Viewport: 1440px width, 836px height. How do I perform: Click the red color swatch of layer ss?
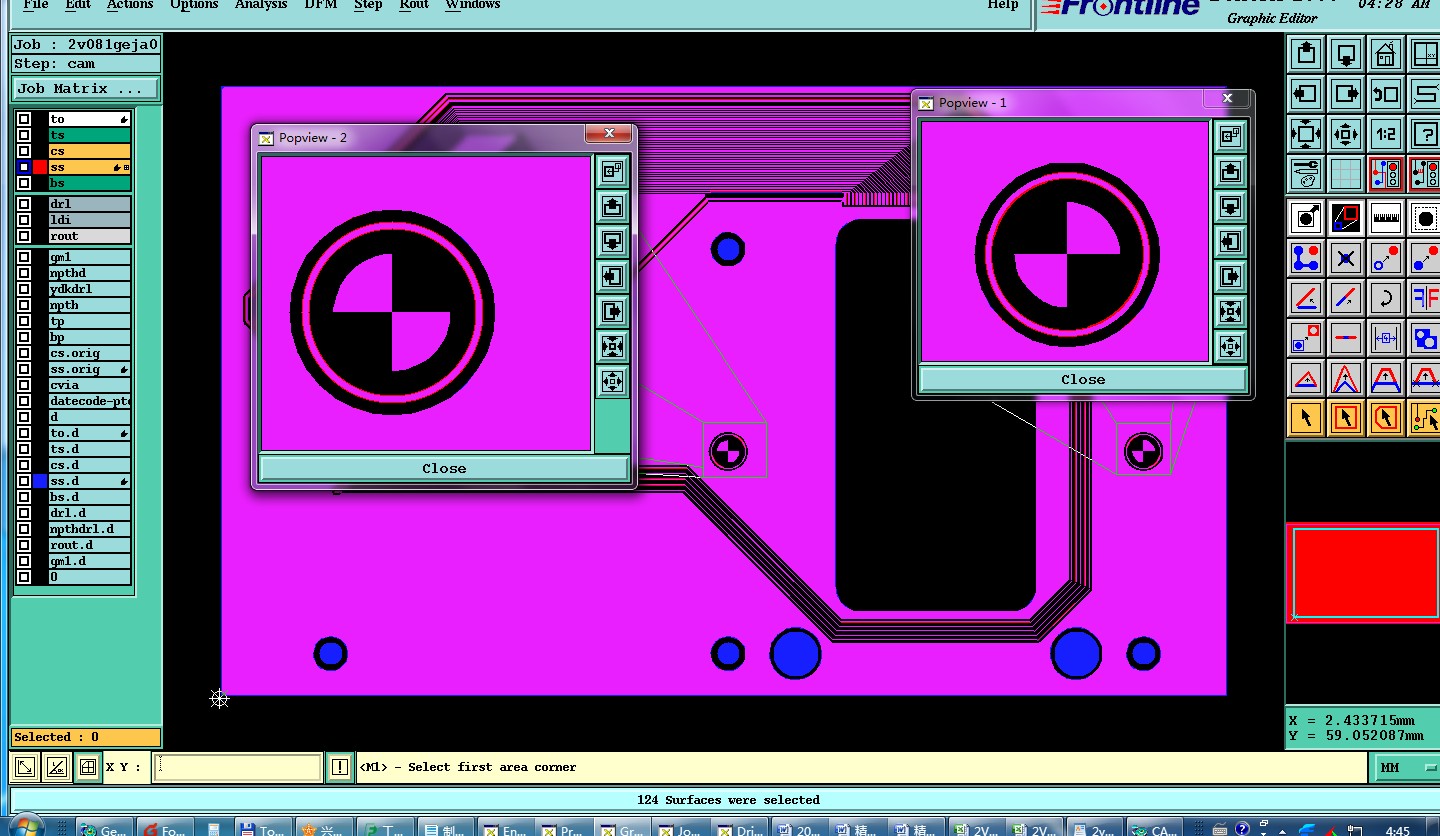(40, 167)
